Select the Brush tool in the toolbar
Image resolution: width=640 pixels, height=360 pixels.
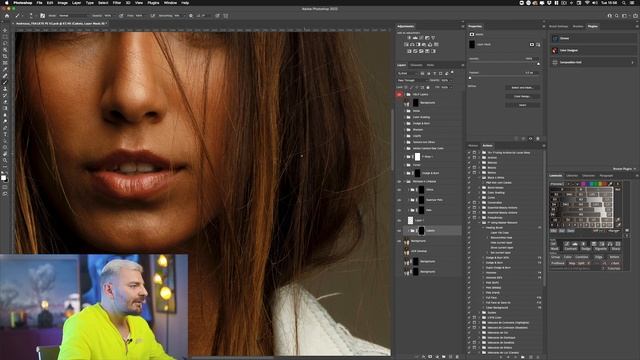click(x=5, y=82)
